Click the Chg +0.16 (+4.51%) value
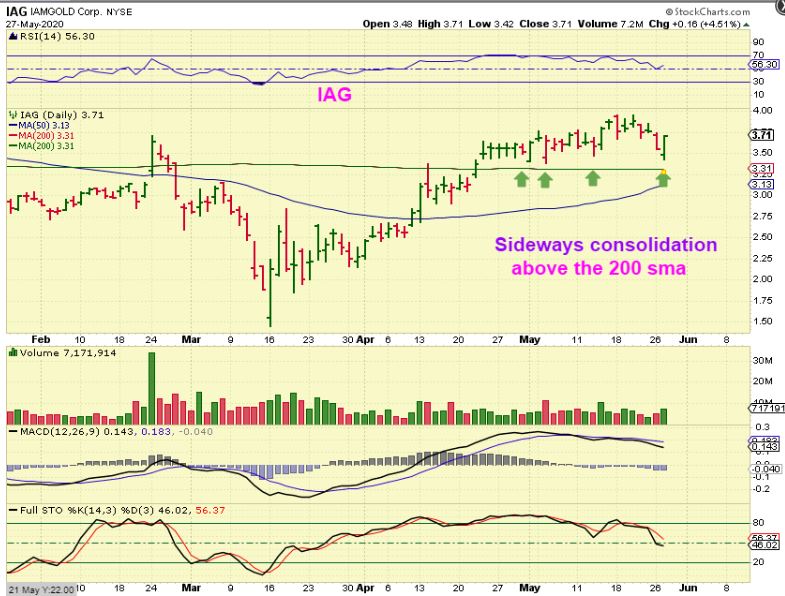 coord(695,24)
